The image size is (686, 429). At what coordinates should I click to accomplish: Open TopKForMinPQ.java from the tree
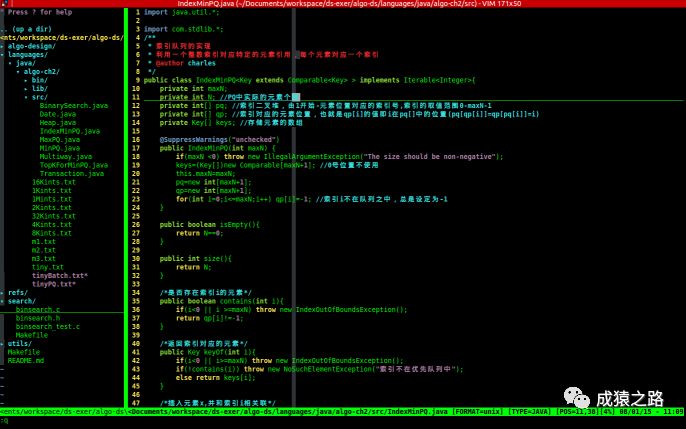(x=74, y=165)
